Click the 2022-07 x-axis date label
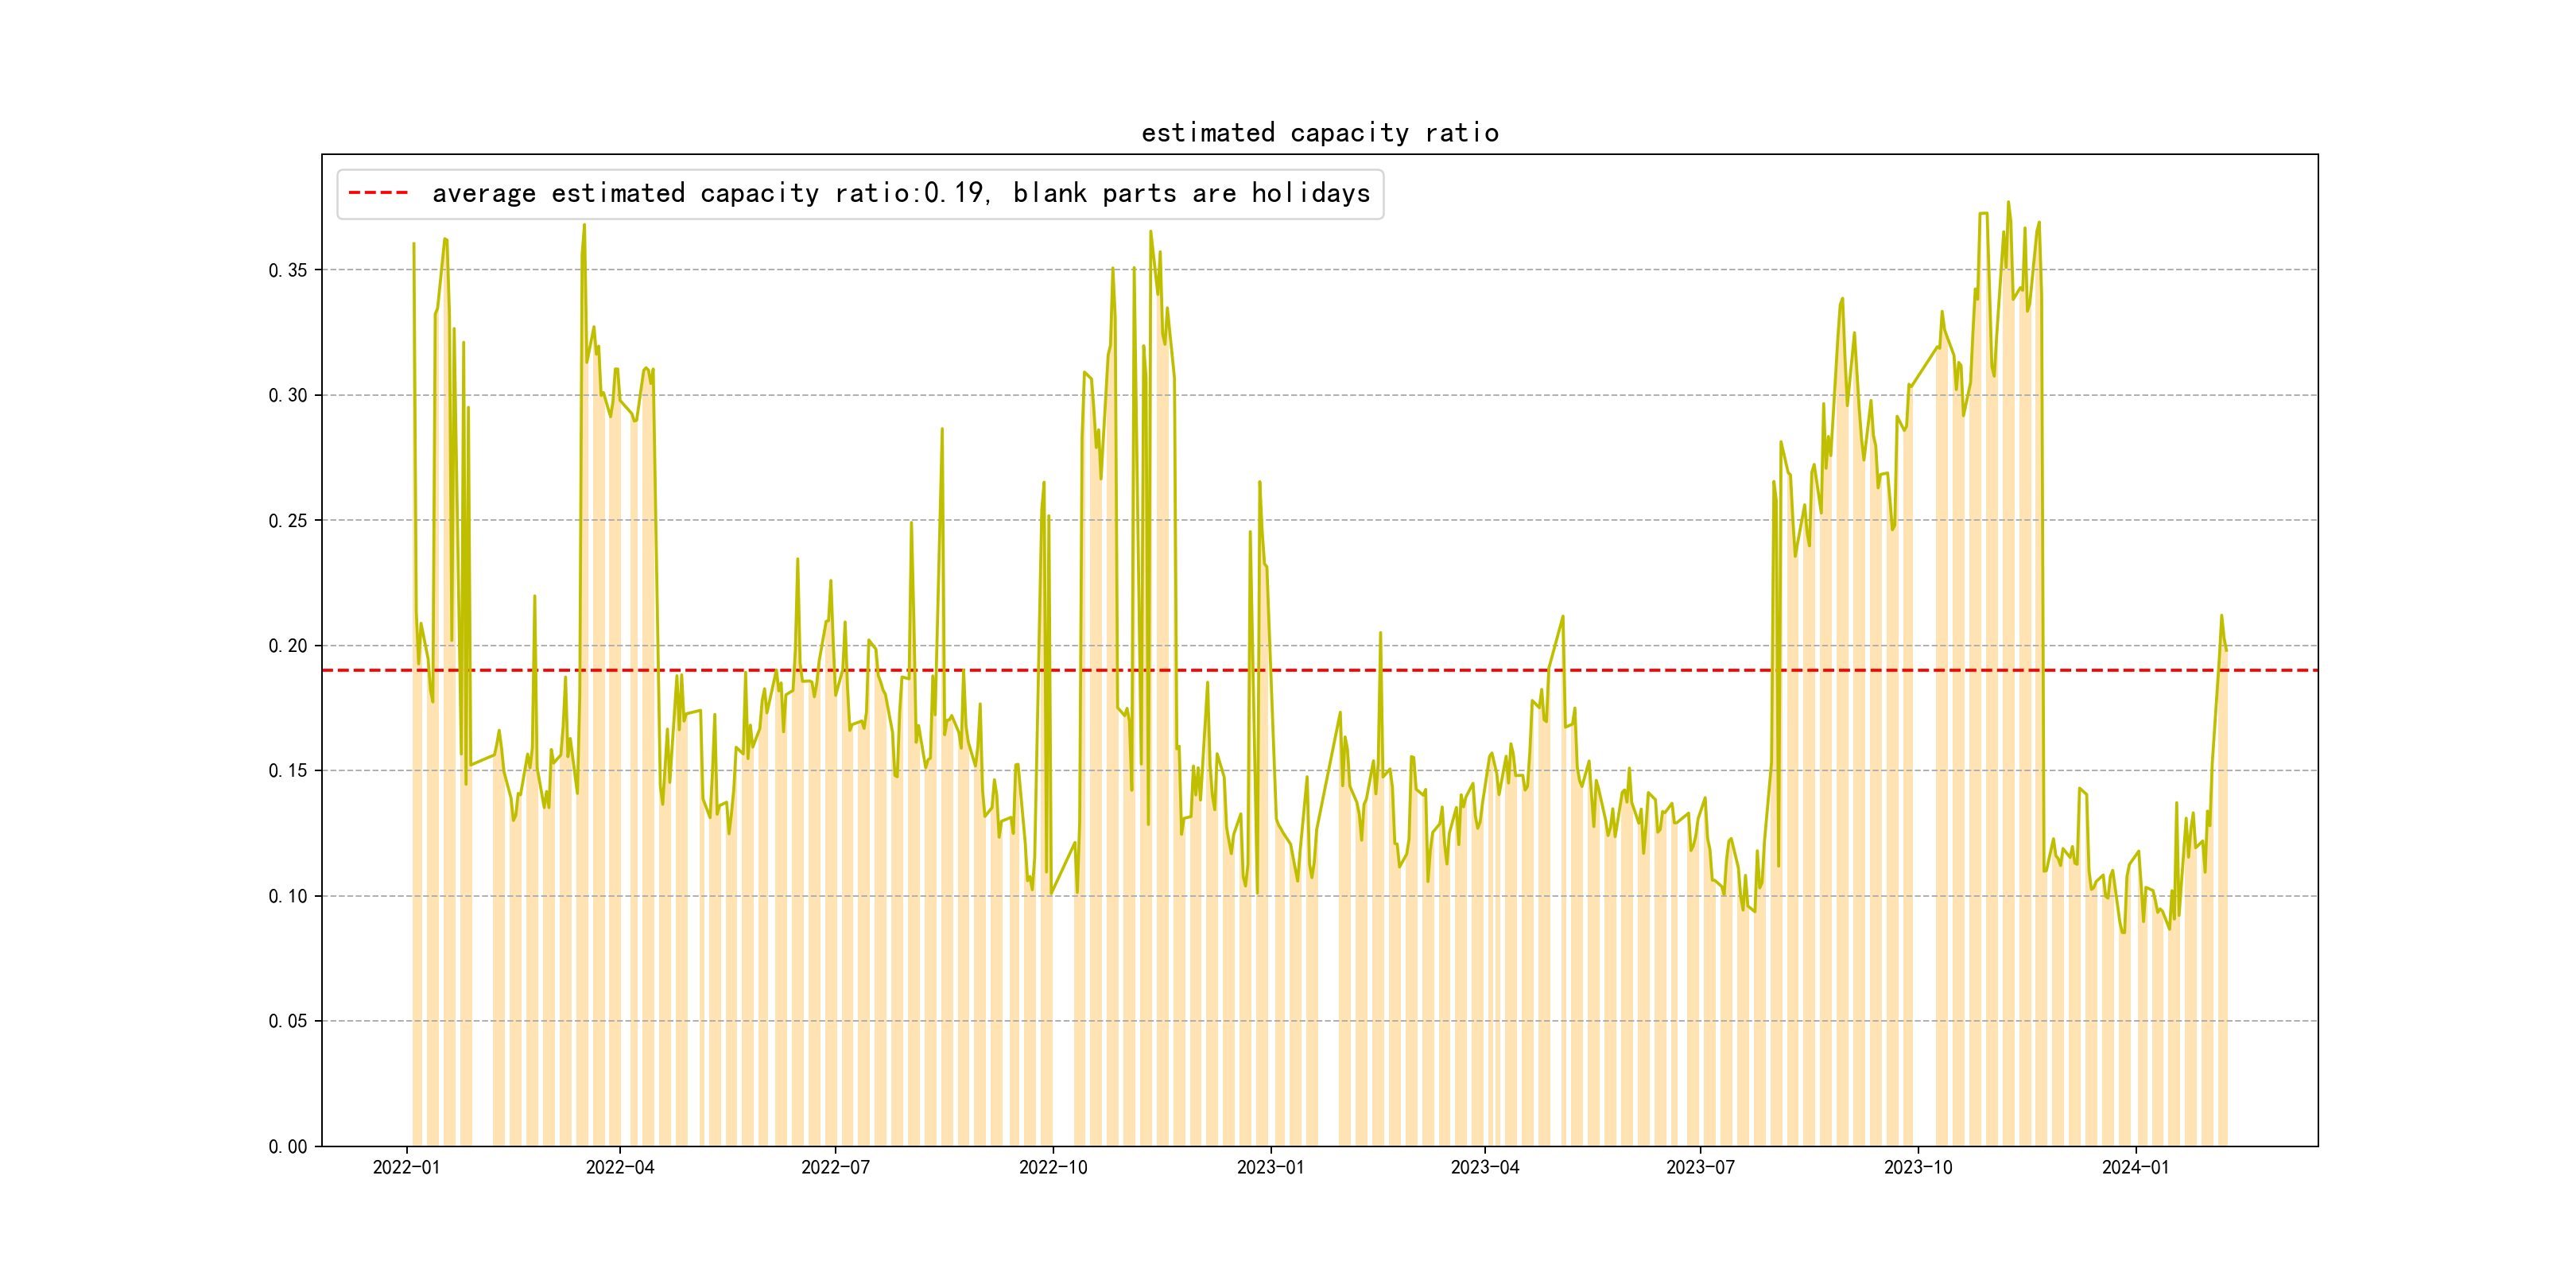Image resolution: width=2576 pixels, height=1288 pixels. pos(835,1168)
